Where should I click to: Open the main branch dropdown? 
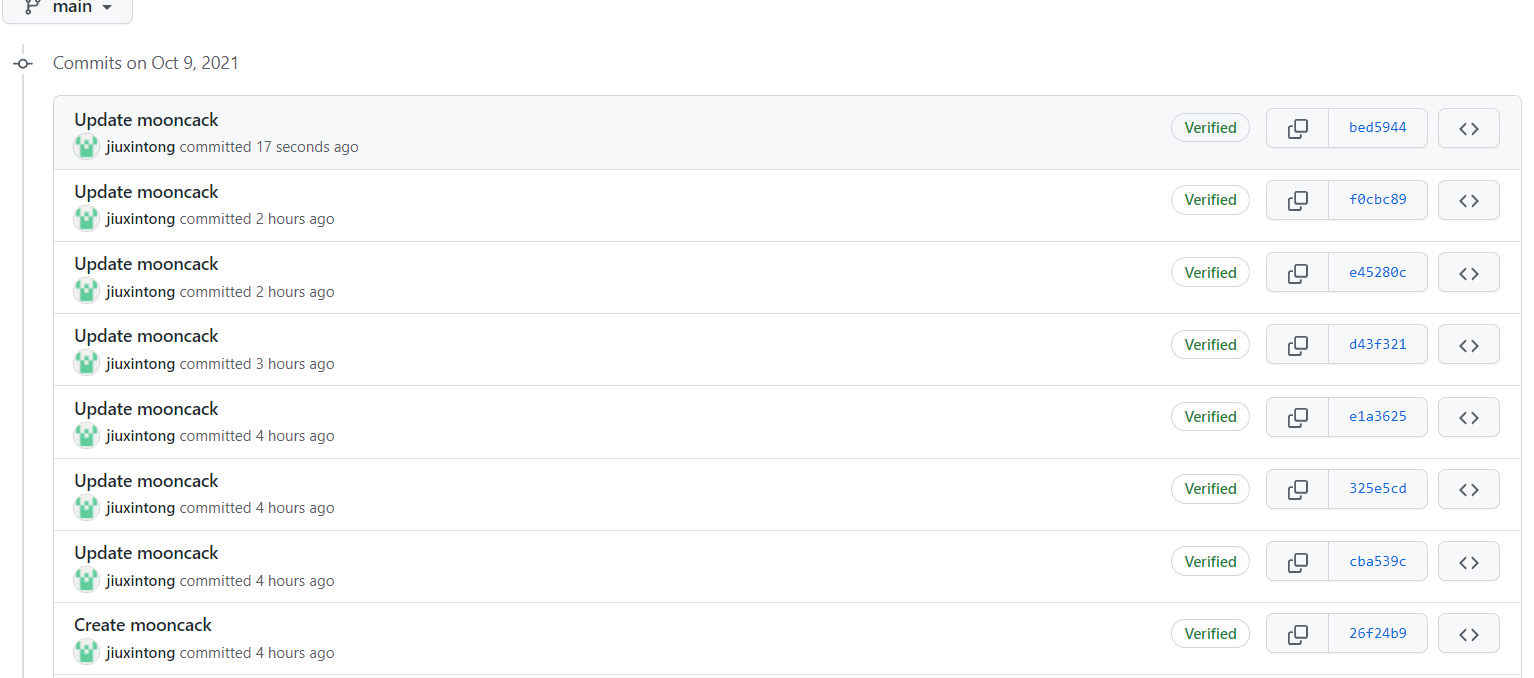(67, 8)
